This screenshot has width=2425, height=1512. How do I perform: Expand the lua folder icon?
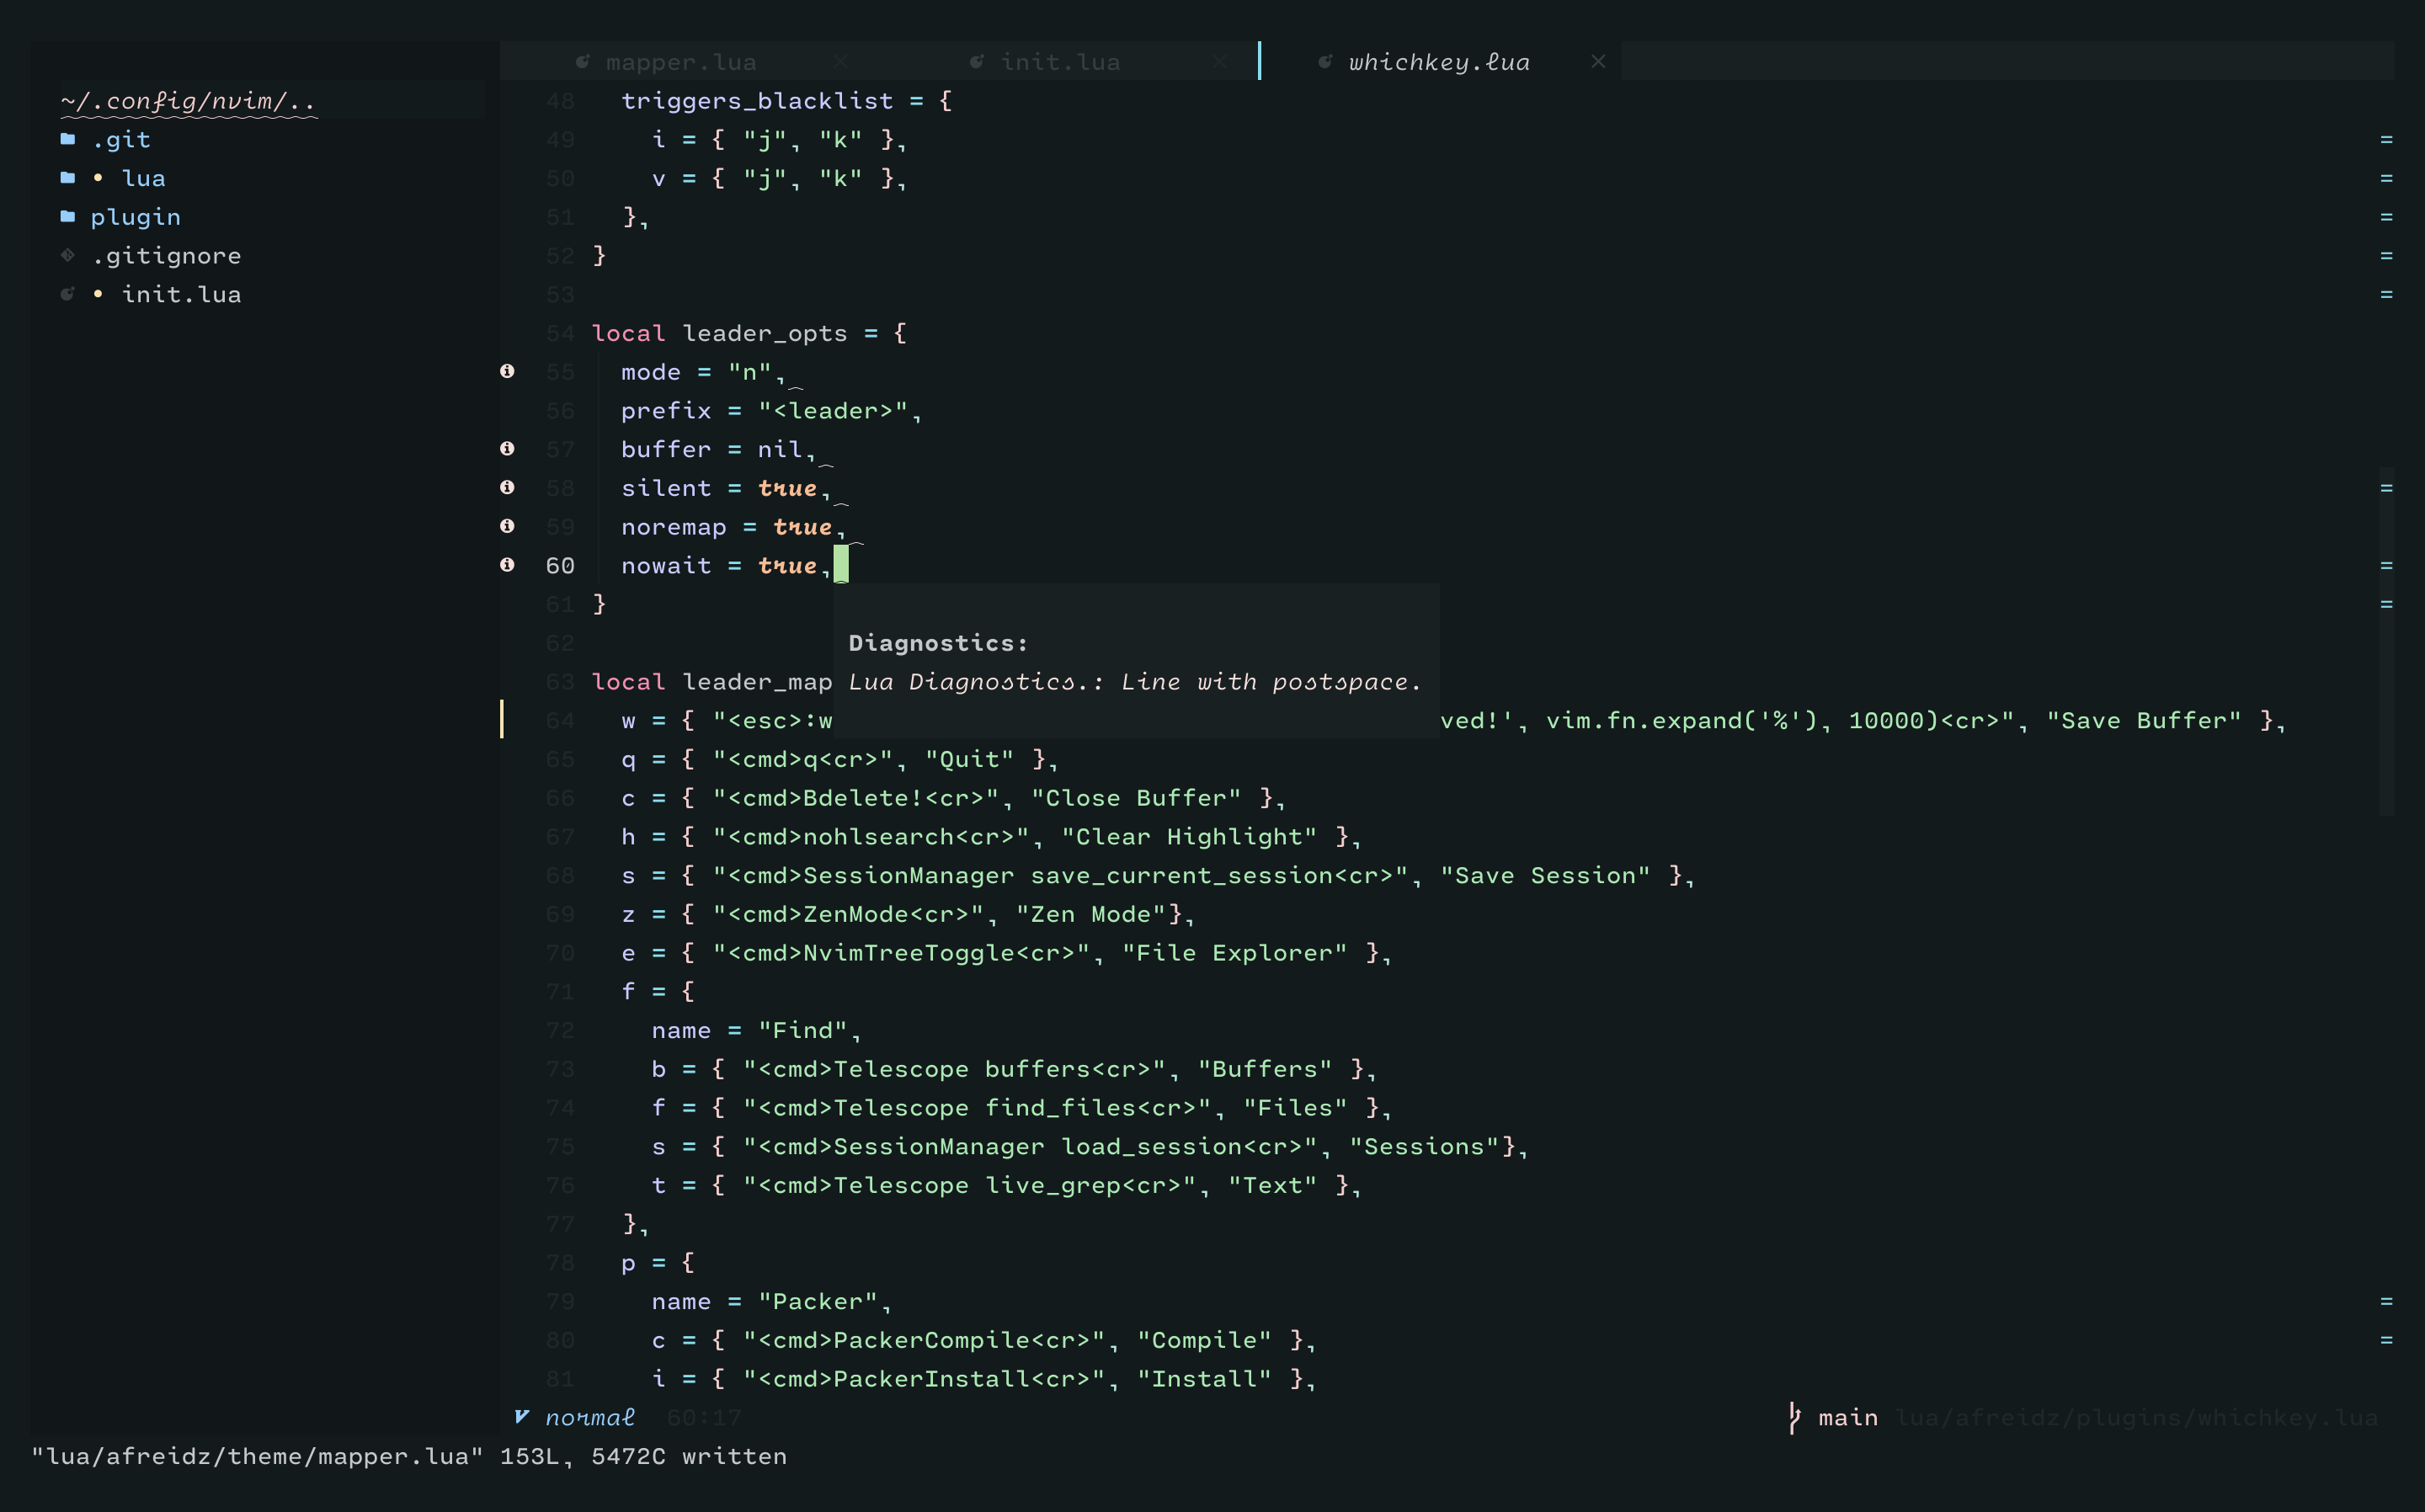68,178
